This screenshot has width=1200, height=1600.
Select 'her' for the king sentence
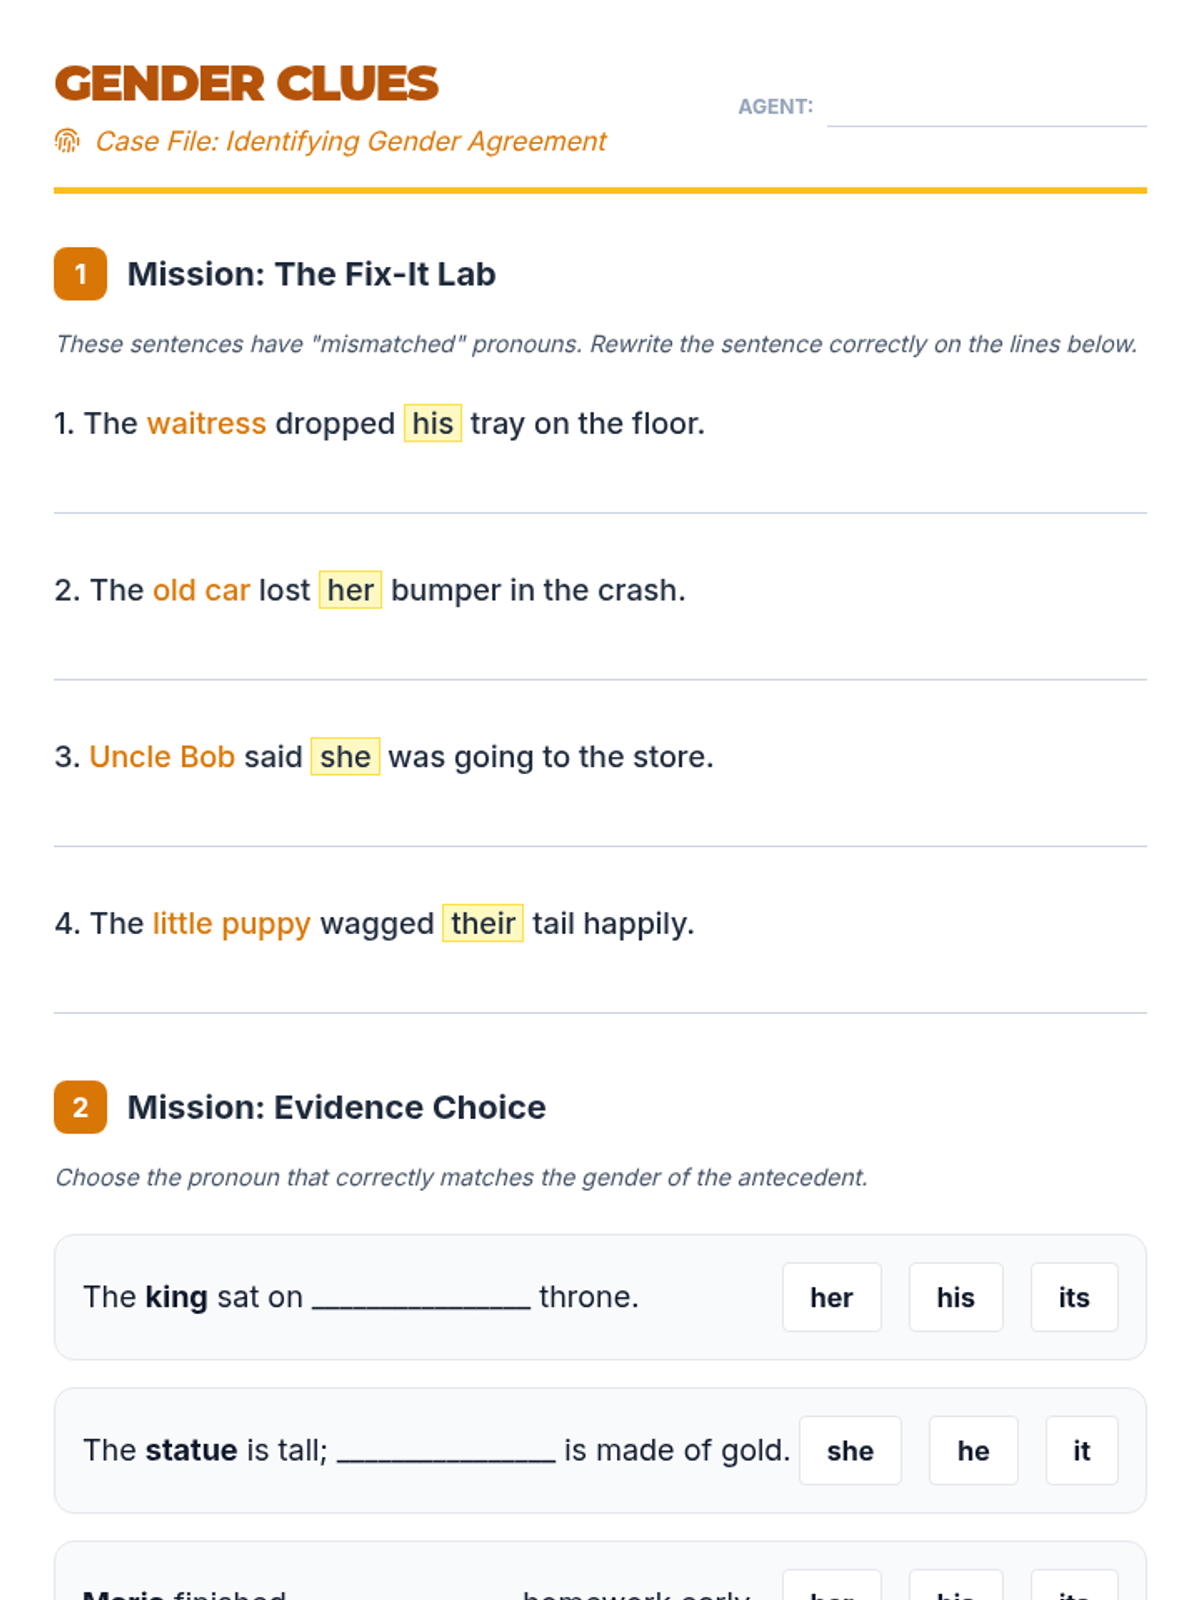coord(831,1297)
